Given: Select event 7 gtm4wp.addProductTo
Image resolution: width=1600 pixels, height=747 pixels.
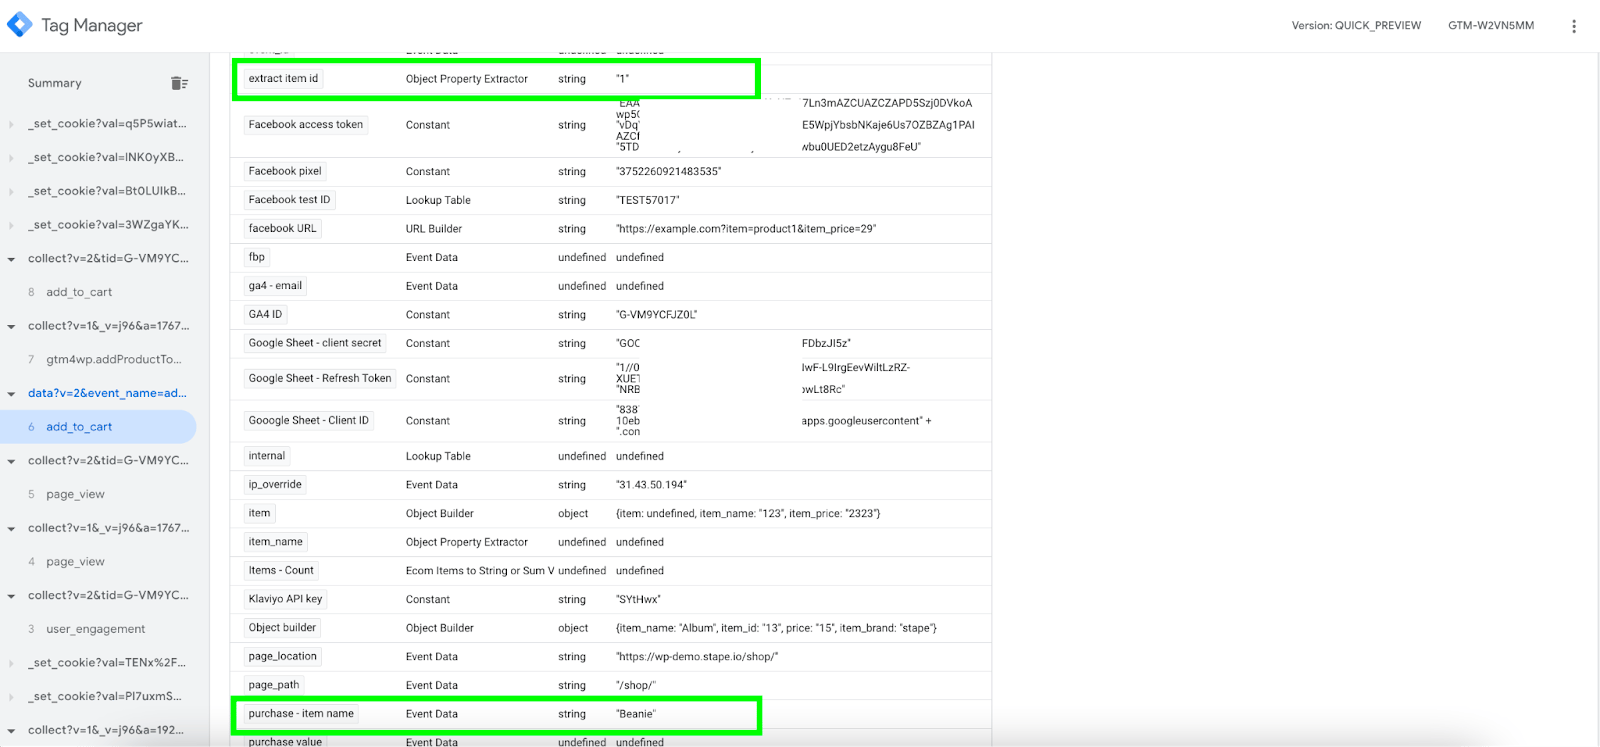Looking at the screenshot, I should coord(114,359).
